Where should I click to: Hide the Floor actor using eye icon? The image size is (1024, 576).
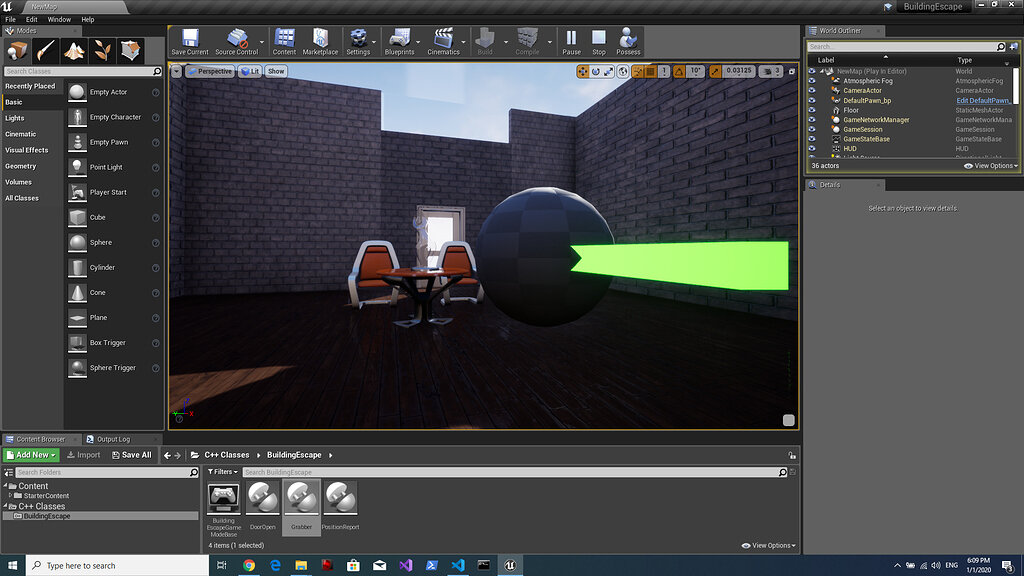click(x=812, y=110)
